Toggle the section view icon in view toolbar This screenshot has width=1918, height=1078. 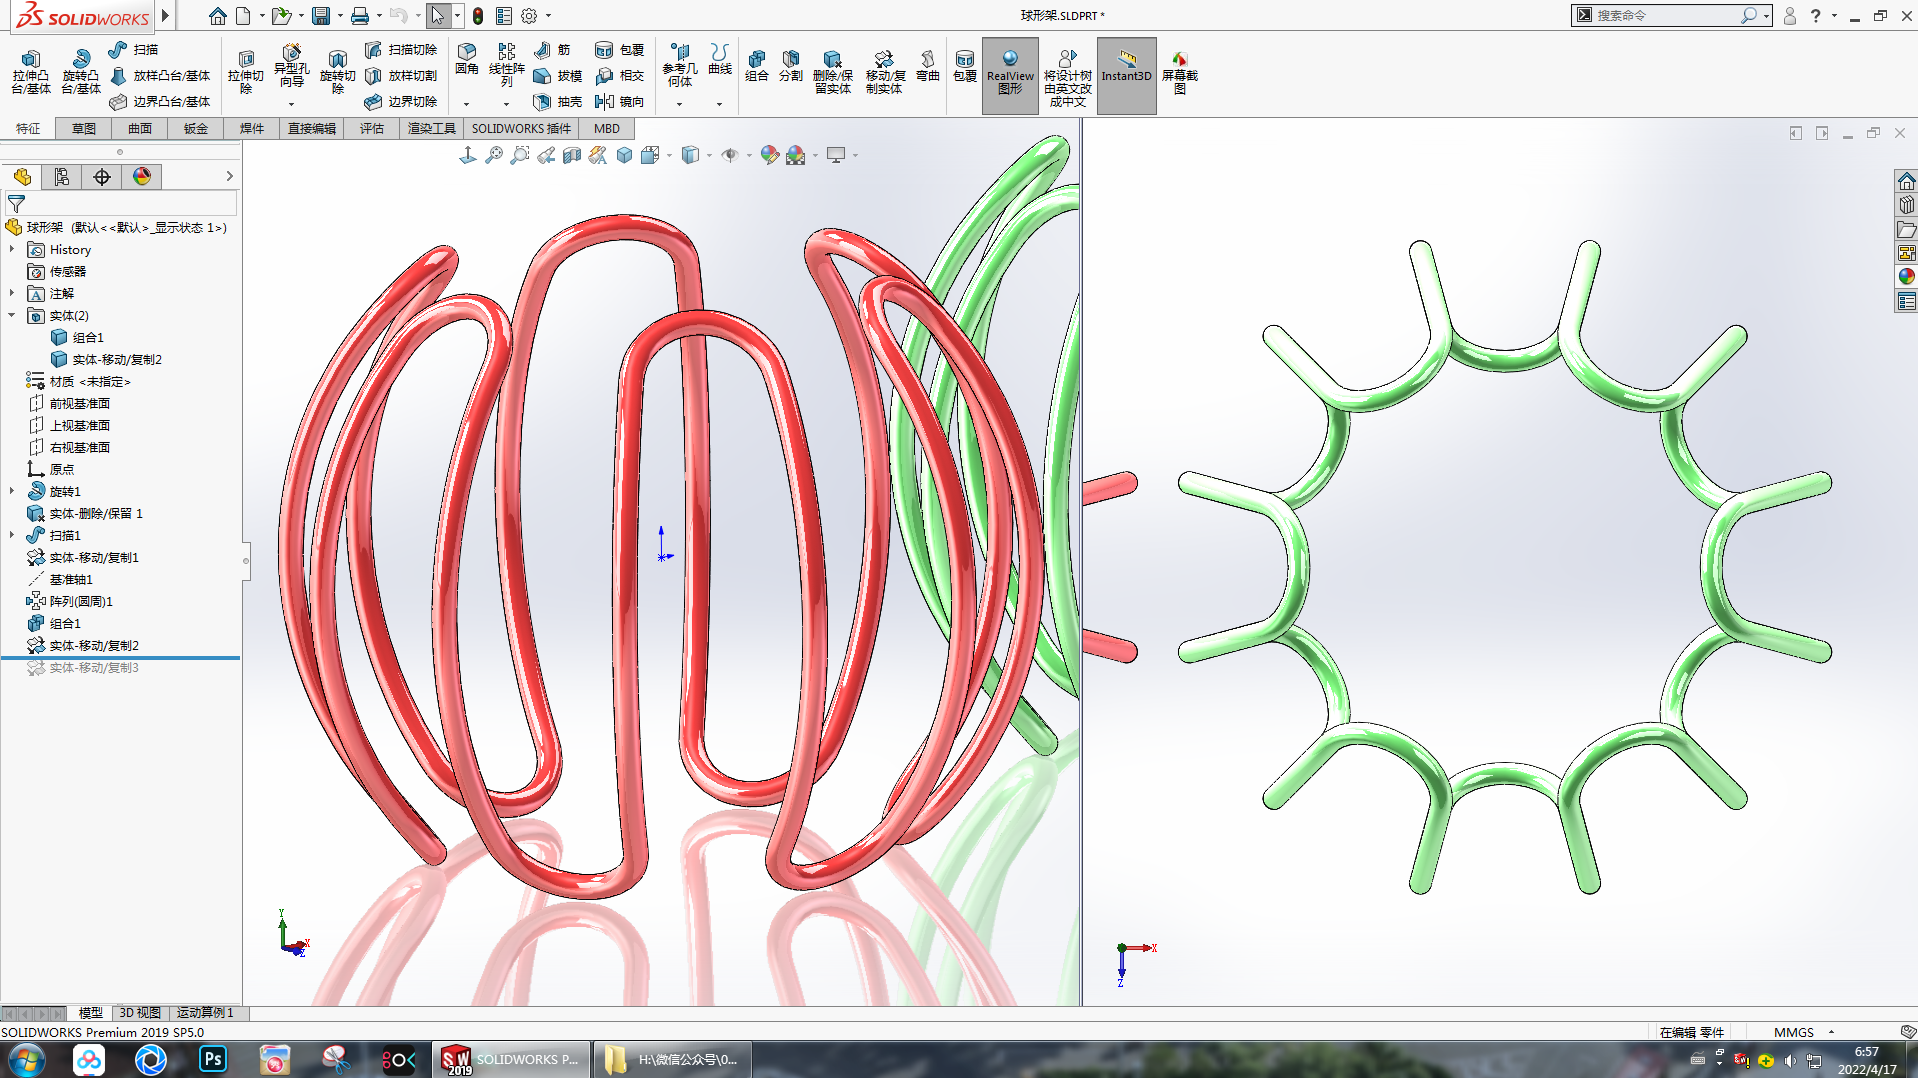pyautogui.click(x=572, y=155)
